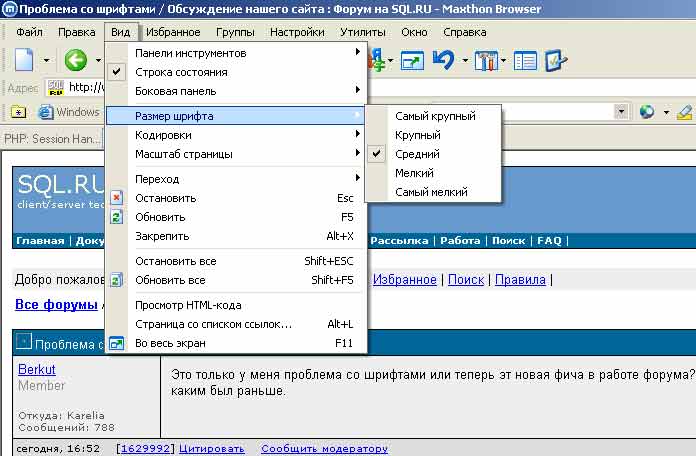The image size is (696, 456).
Task: Select the Средний font size option
Action: pyautogui.click(x=417, y=154)
